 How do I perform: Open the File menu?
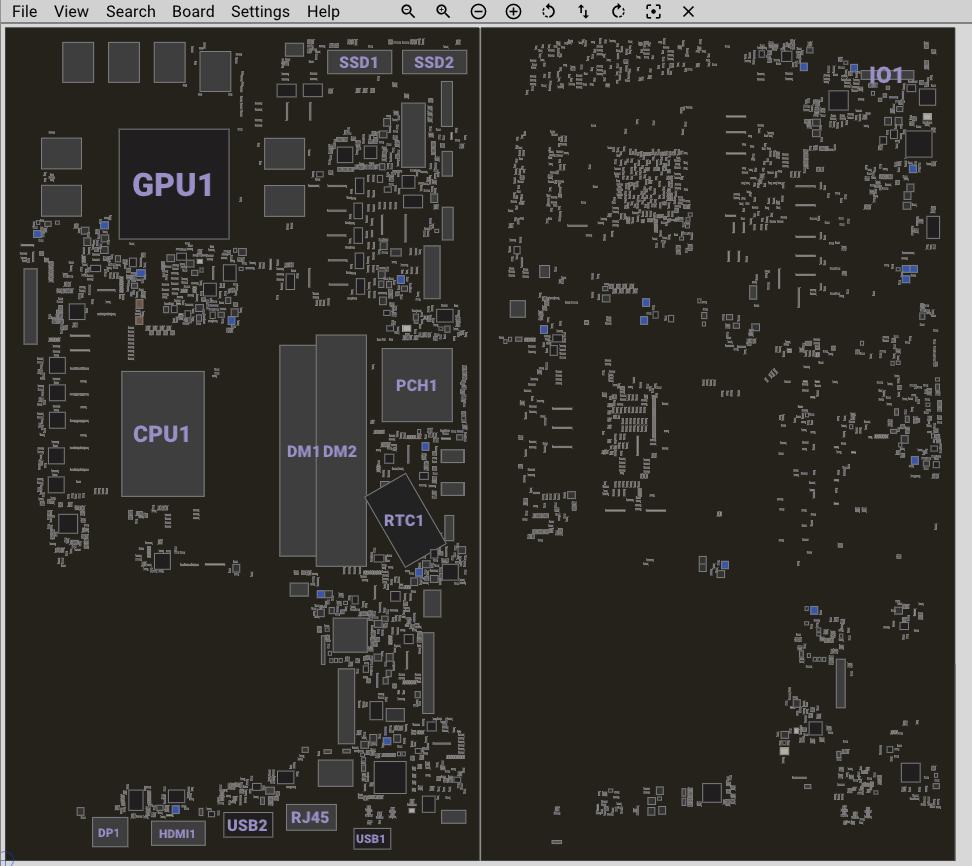click(25, 12)
